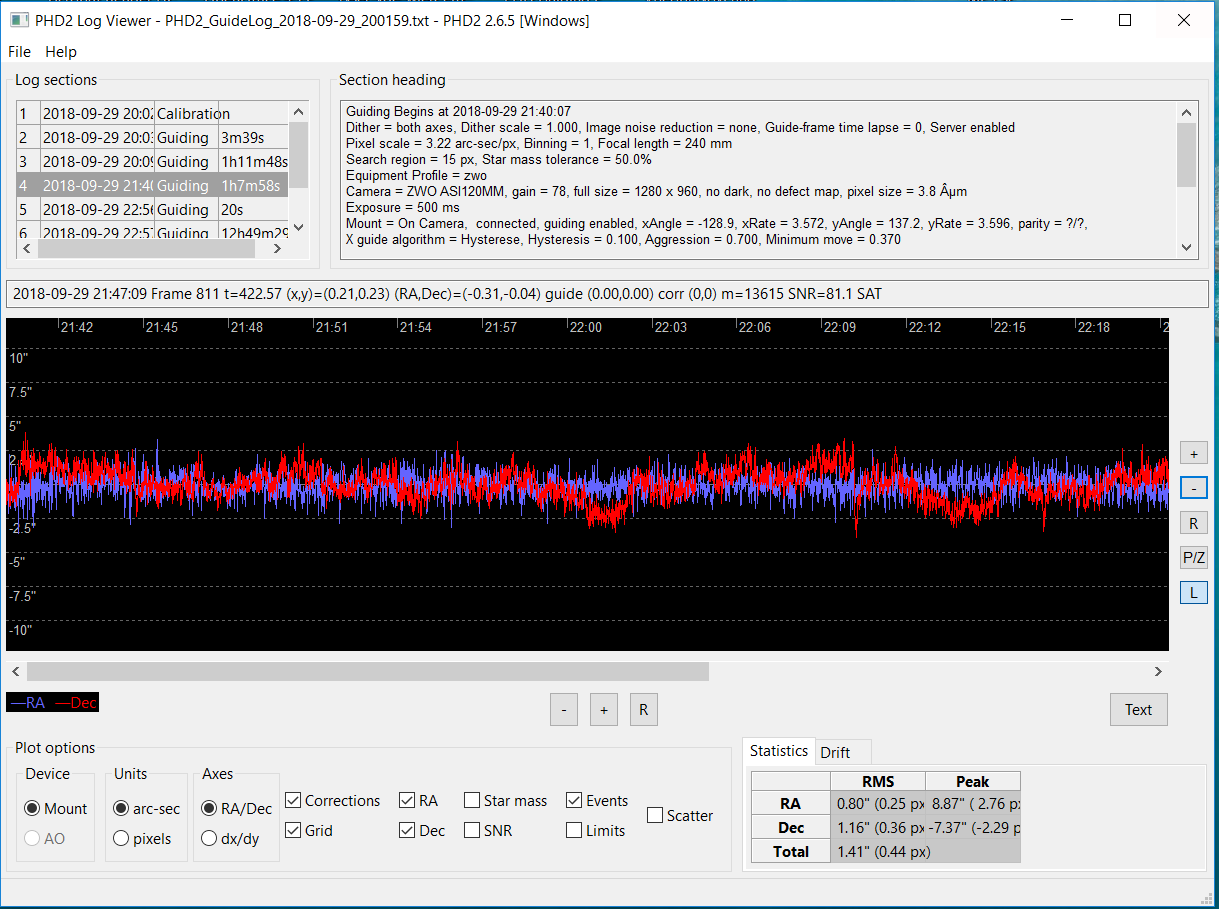Click the Dec RMS value cell
The width and height of the screenshot is (1219, 909).
pos(877,827)
